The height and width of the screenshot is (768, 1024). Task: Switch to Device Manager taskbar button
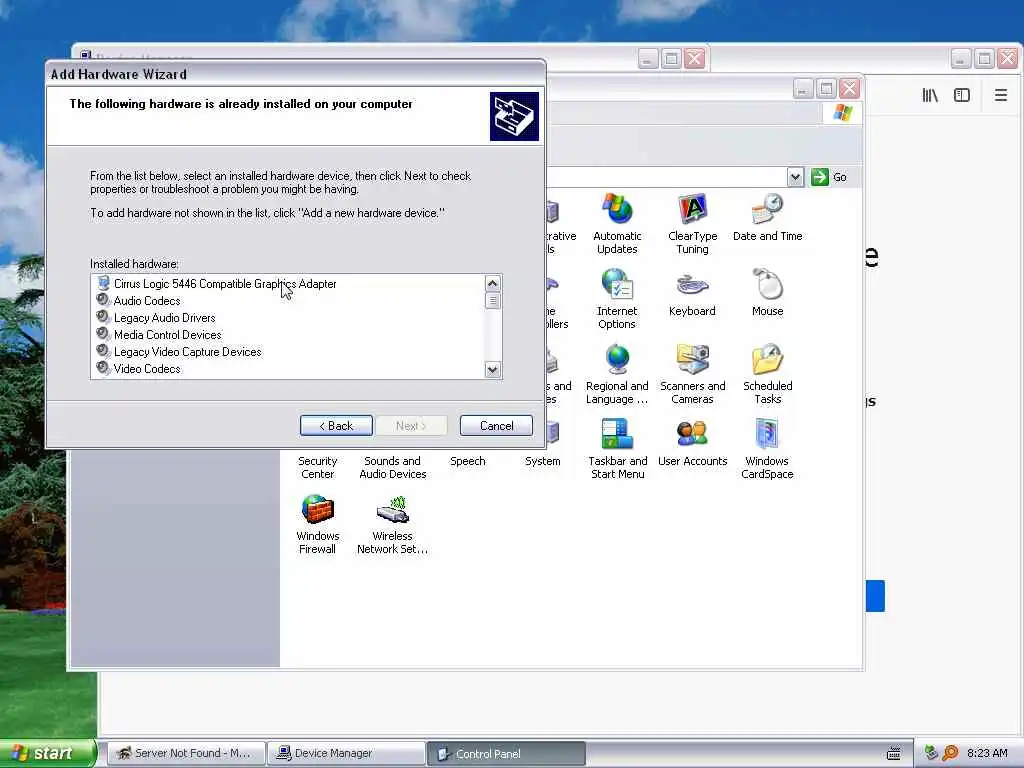coord(345,753)
